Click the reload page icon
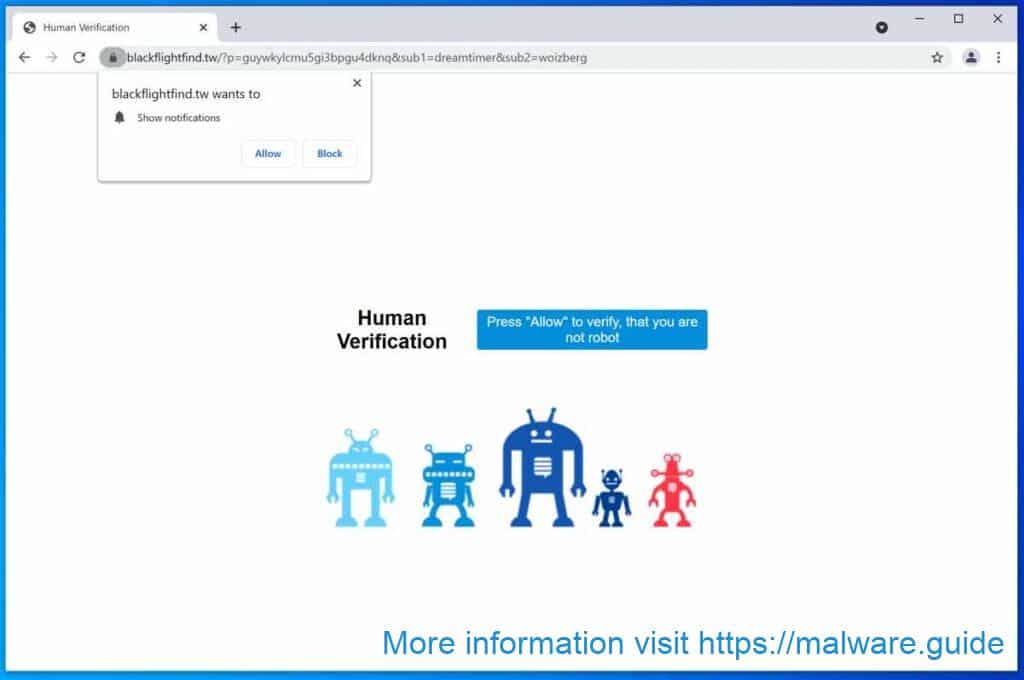The height and width of the screenshot is (680, 1024). click(79, 58)
